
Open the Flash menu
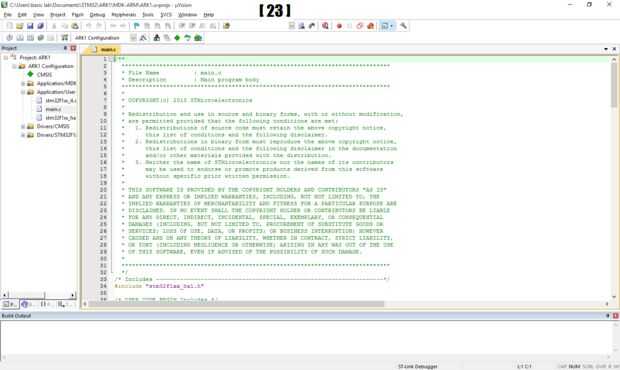(x=78, y=15)
